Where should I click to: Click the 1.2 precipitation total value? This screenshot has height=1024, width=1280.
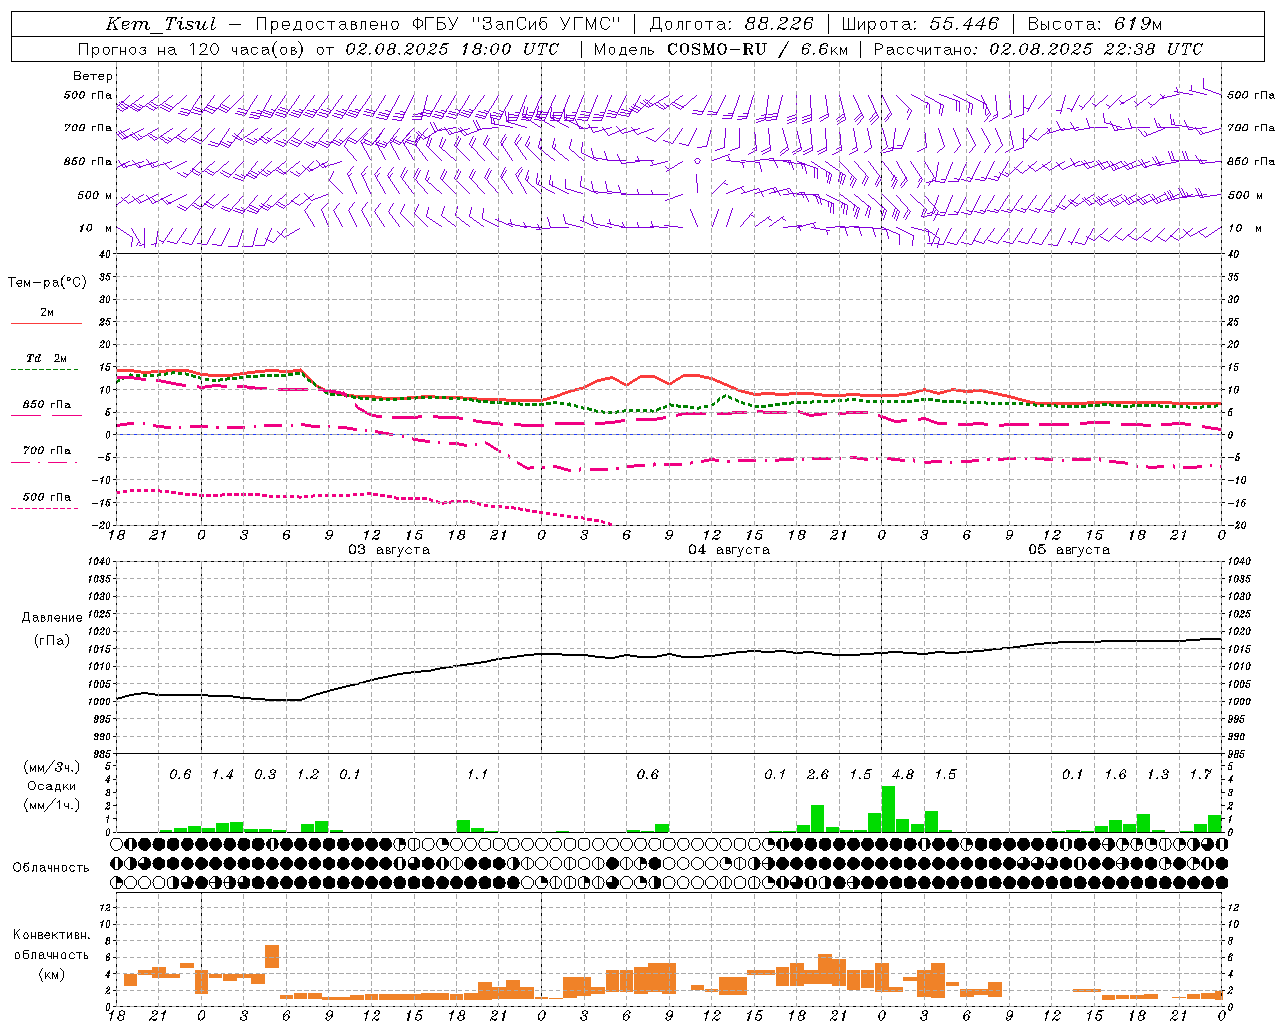[x=308, y=775]
